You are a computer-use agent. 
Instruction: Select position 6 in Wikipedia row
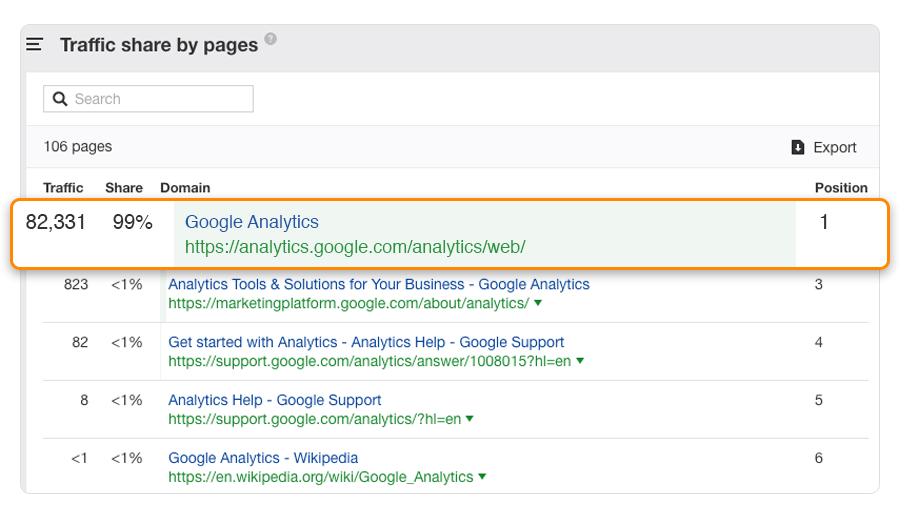pyautogui.click(x=818, y=458)
